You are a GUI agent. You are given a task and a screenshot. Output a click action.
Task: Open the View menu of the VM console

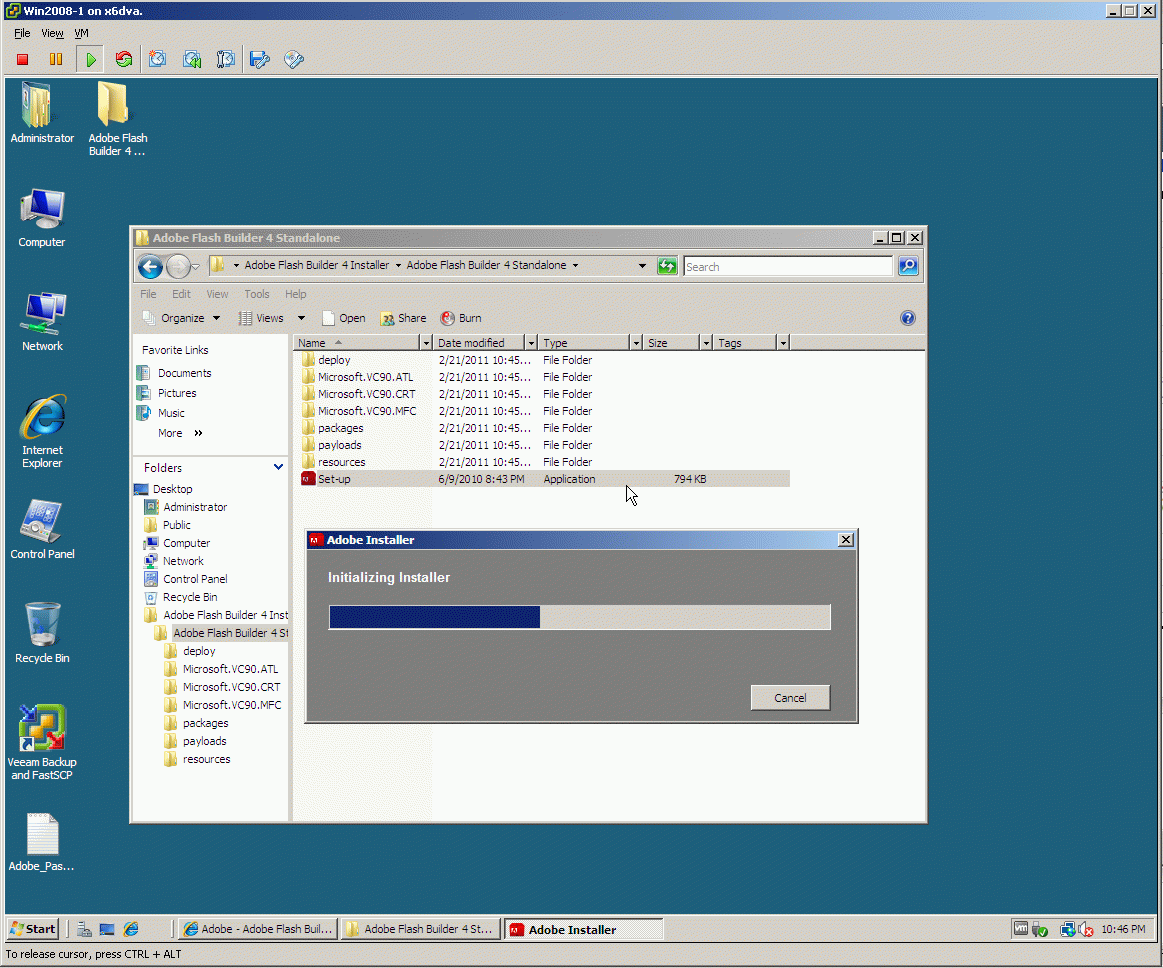point(52,33)
